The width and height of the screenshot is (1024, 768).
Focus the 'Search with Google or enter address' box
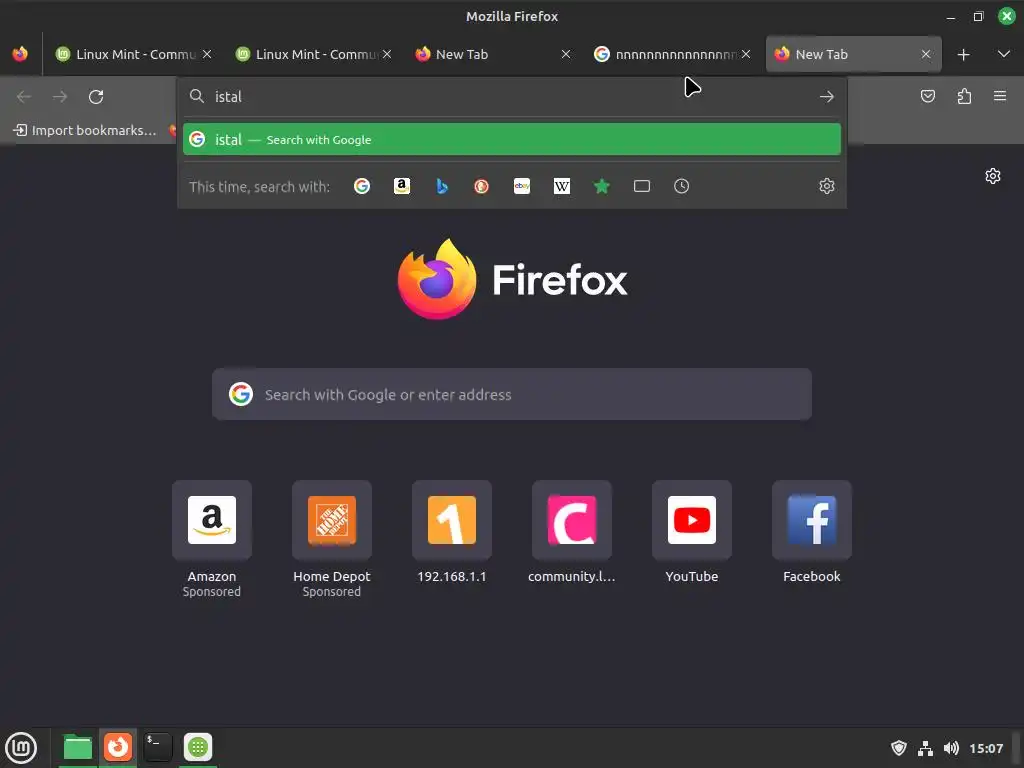click(x=512, y=394)
